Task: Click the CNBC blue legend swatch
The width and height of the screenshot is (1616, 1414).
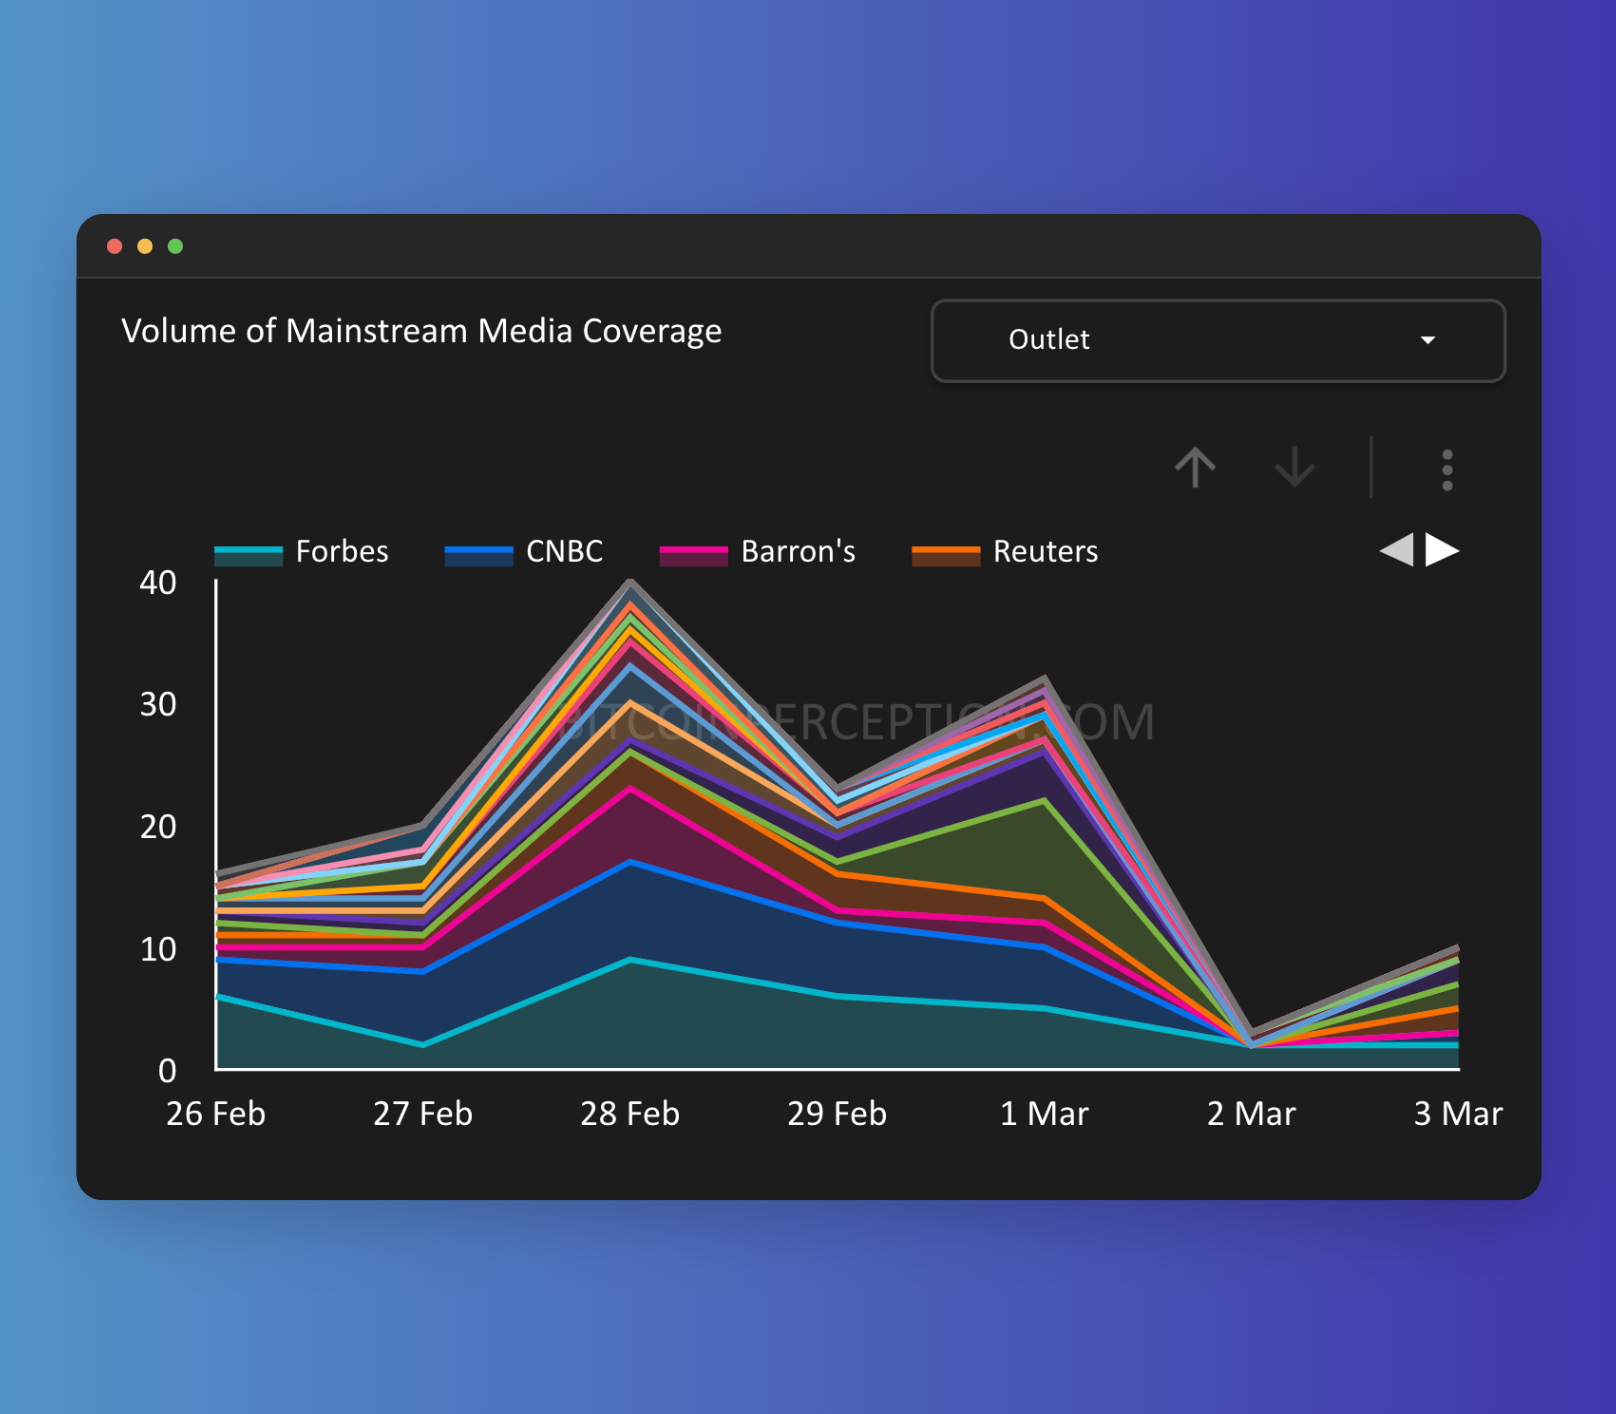Action: (x=478, y=555)
